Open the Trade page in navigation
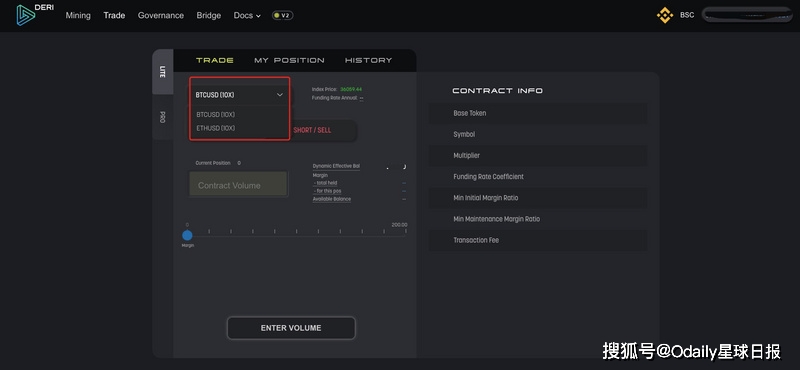Screen dimensions: 800x370 tap(114, 15)
